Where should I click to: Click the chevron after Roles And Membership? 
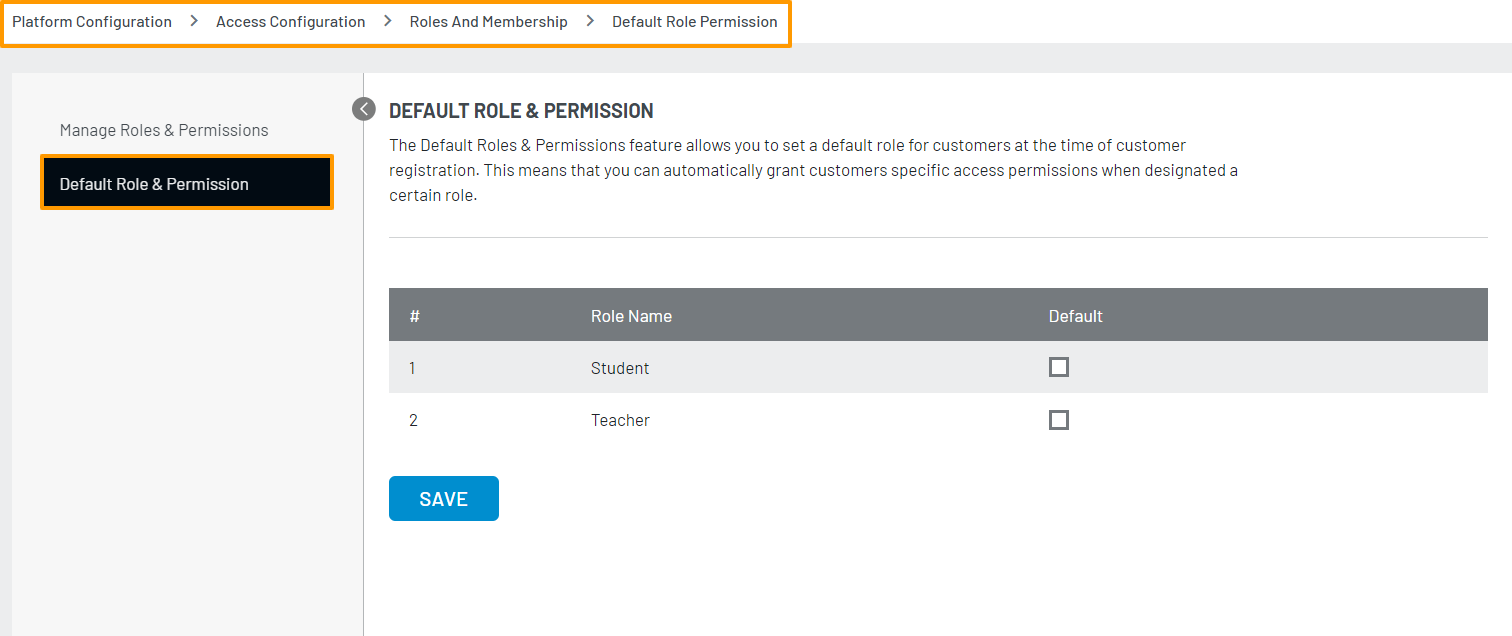[x=589, y=21]
